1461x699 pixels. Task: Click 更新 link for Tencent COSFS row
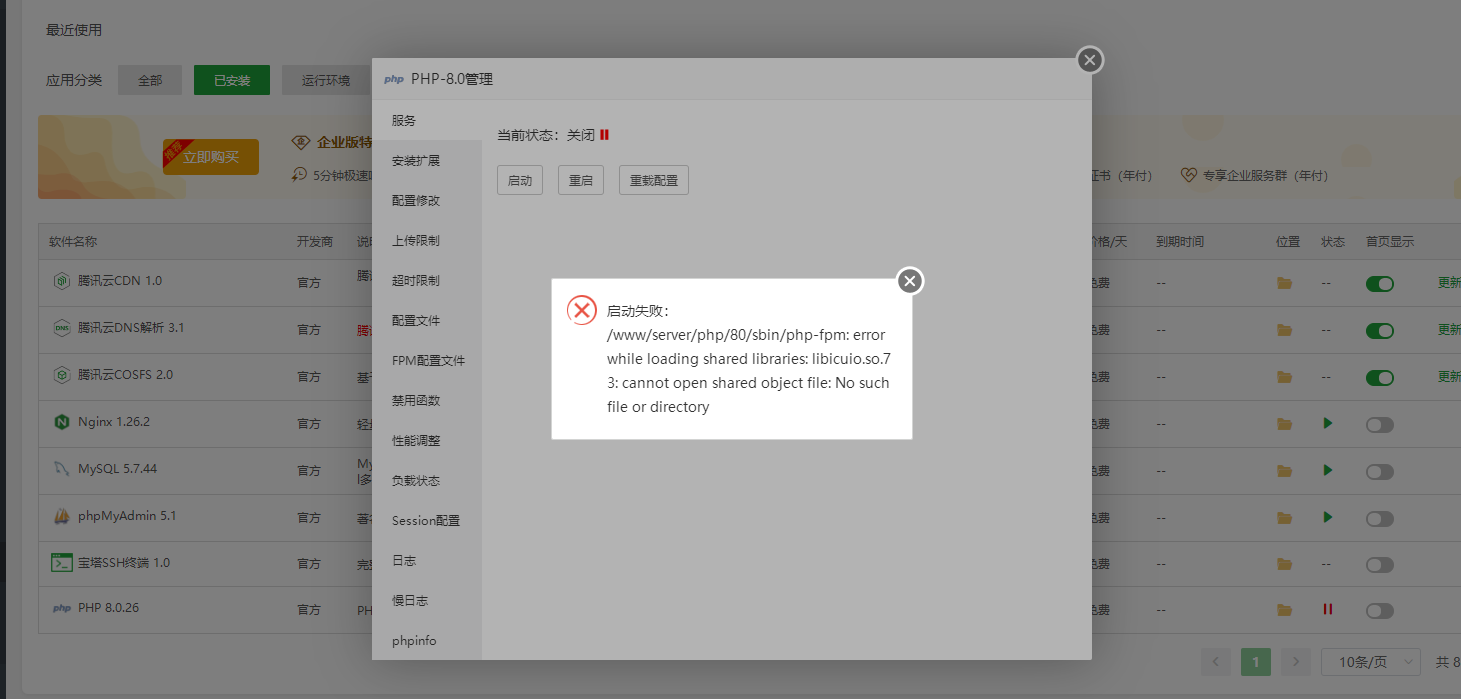tap(1449, 377)
